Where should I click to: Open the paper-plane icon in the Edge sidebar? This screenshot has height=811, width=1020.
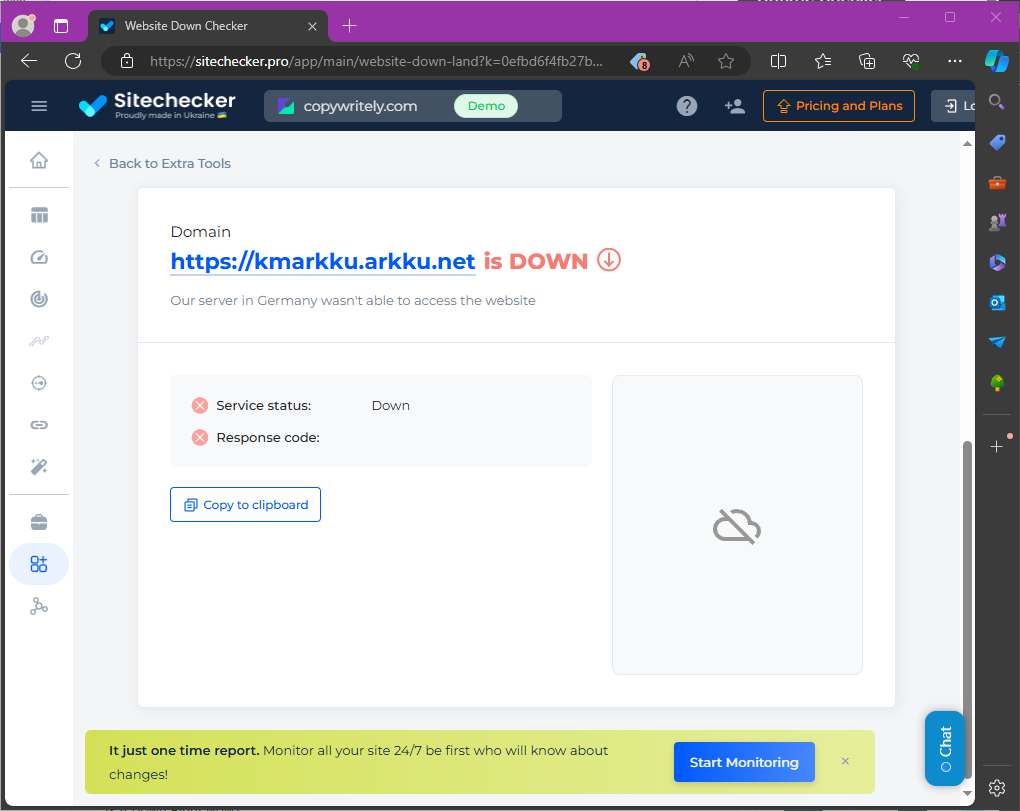click(997, 342)
